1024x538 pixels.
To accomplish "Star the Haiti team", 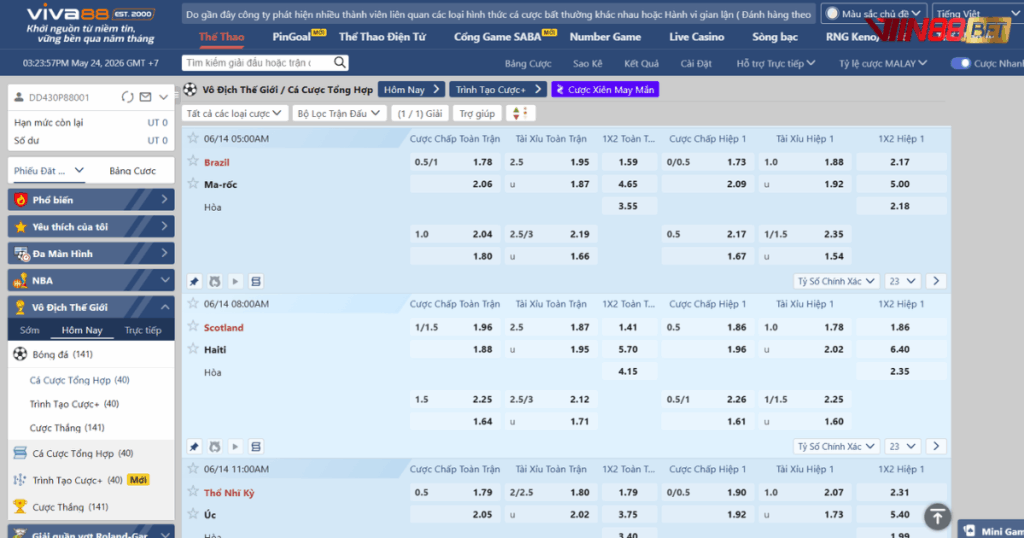I will point(193,349).
